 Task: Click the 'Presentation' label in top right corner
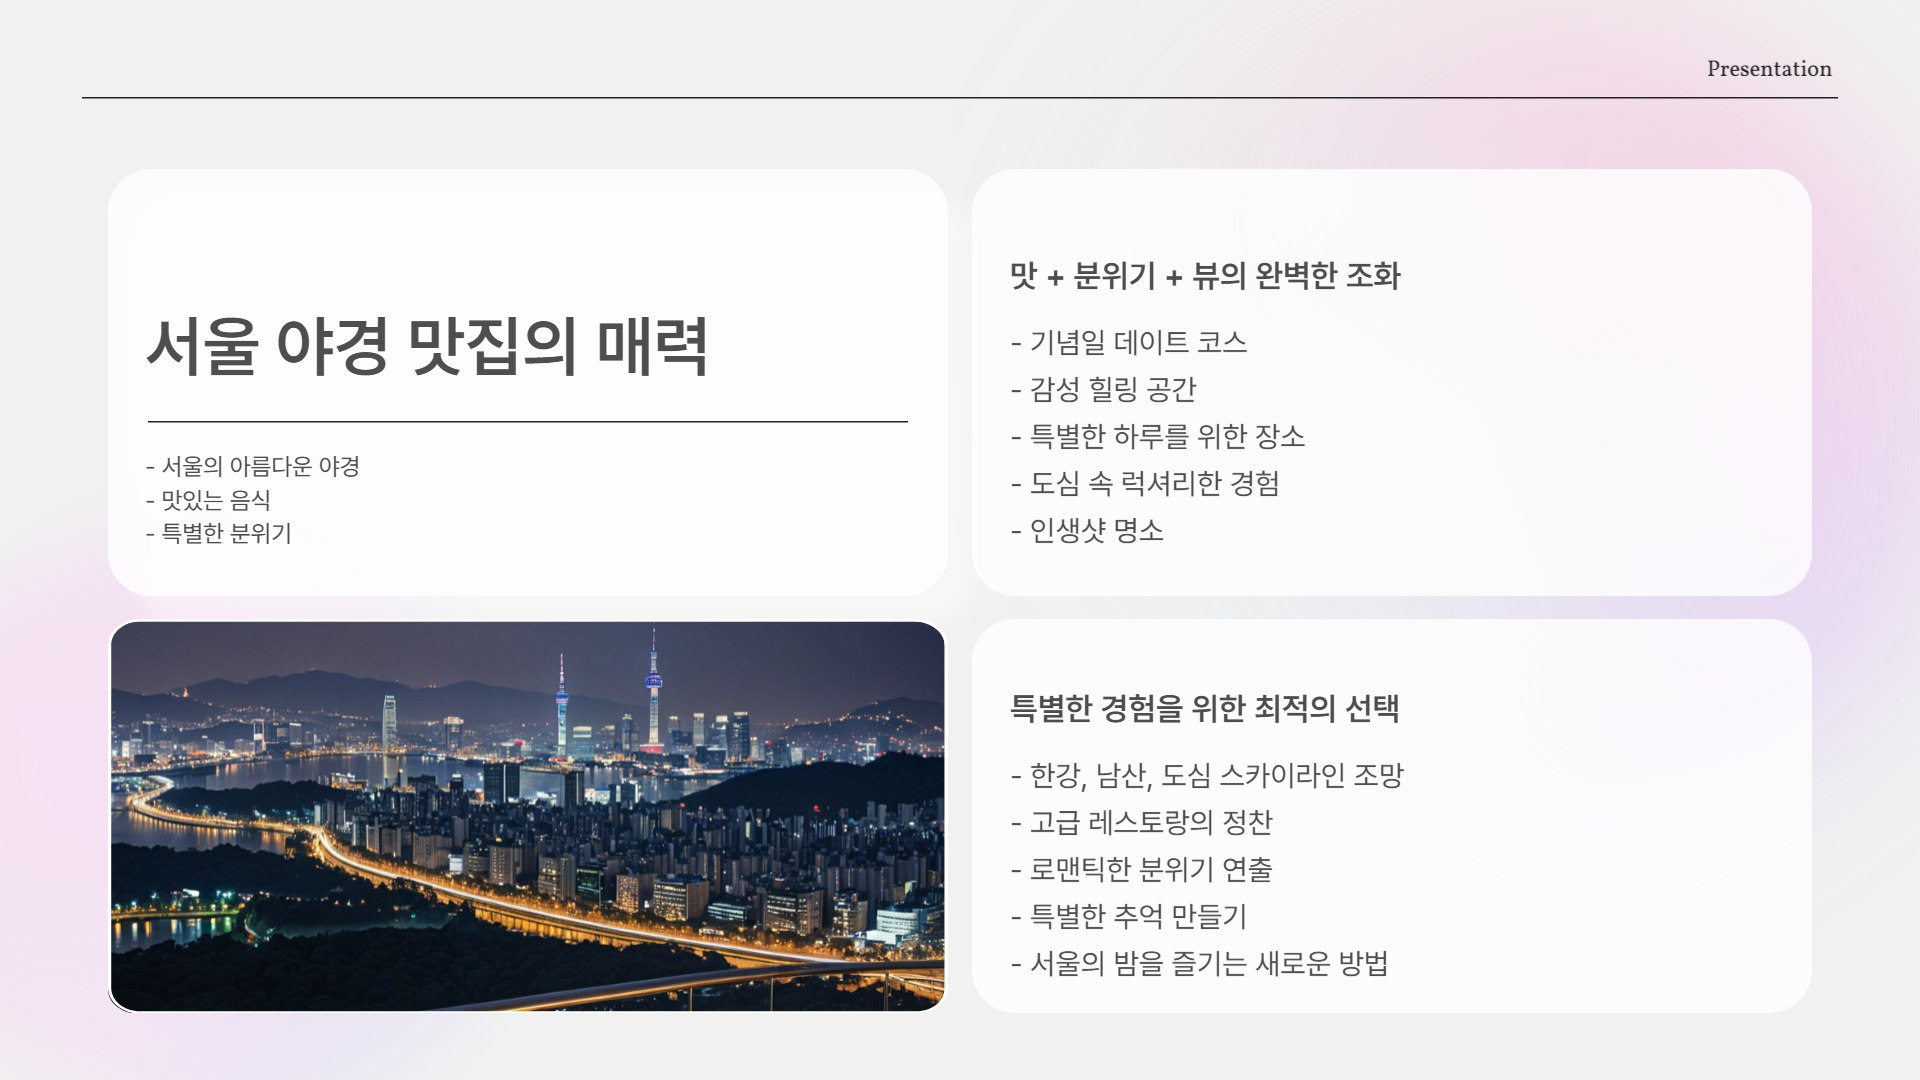pyautogui.click(x=1768, y=69)
